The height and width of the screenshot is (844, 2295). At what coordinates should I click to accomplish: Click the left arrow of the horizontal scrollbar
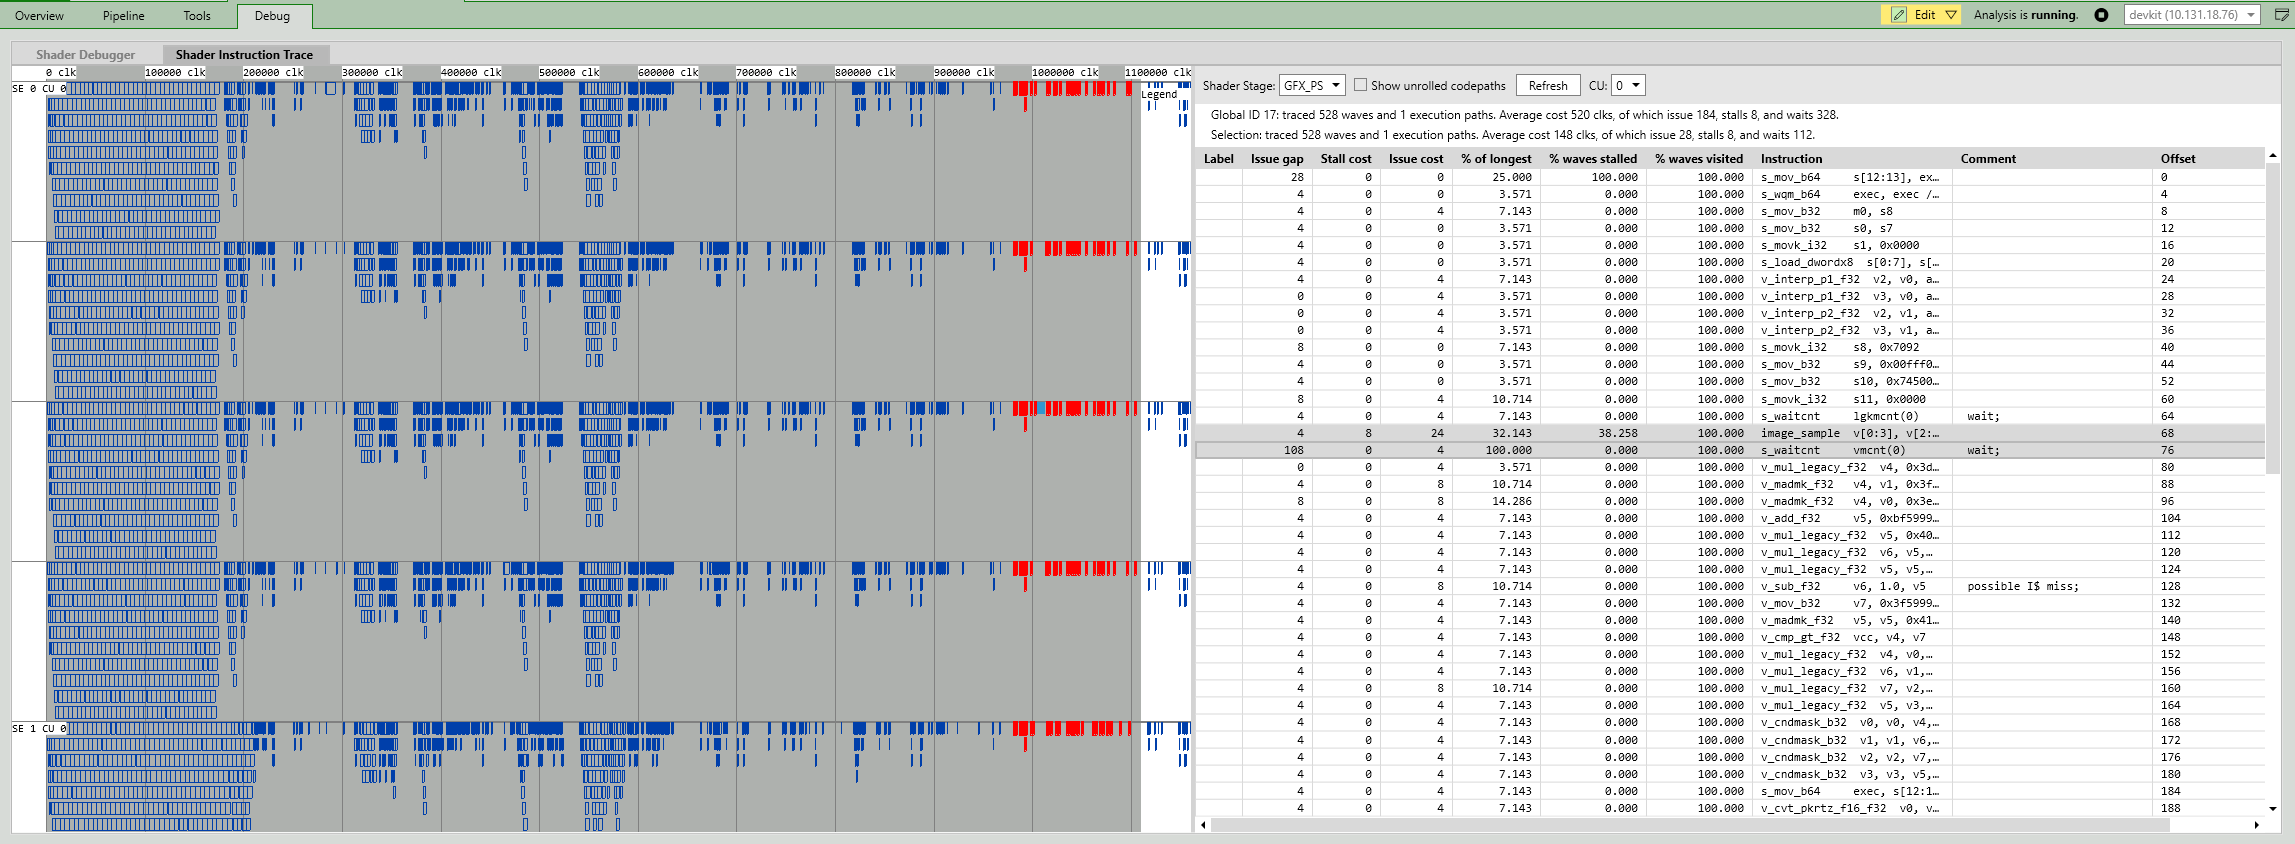point(1203,825)
